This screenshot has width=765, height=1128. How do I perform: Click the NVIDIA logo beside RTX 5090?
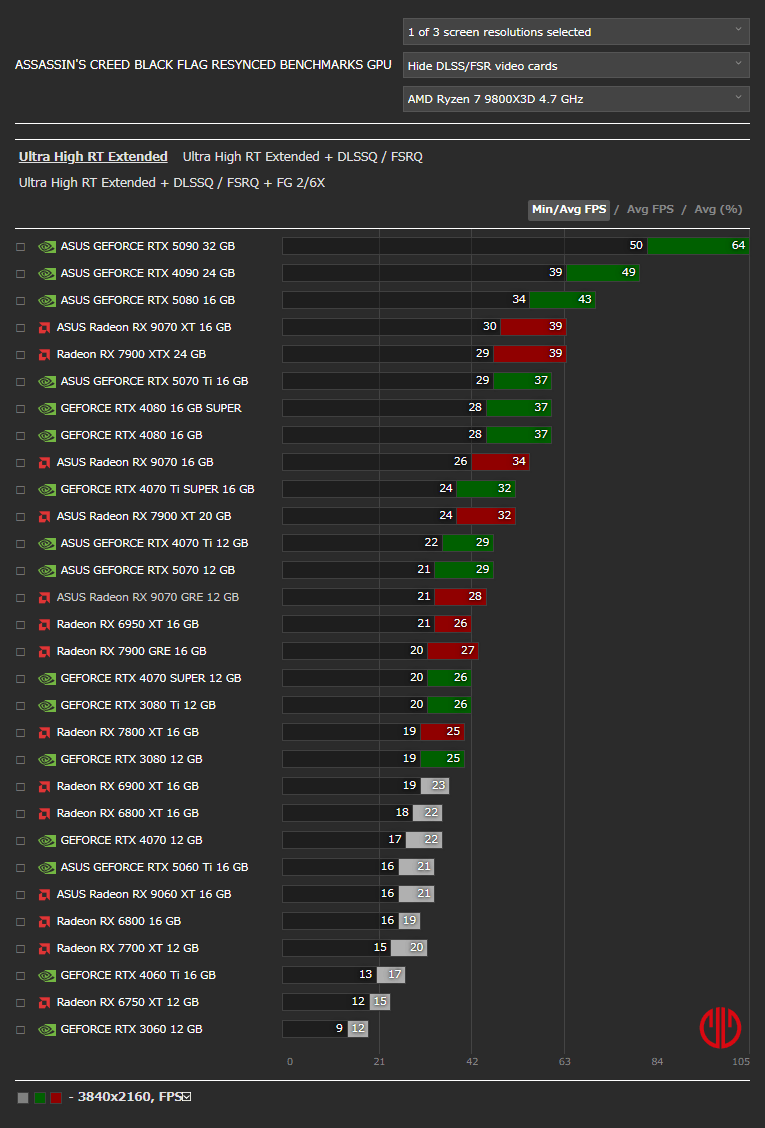pos(47,246)
